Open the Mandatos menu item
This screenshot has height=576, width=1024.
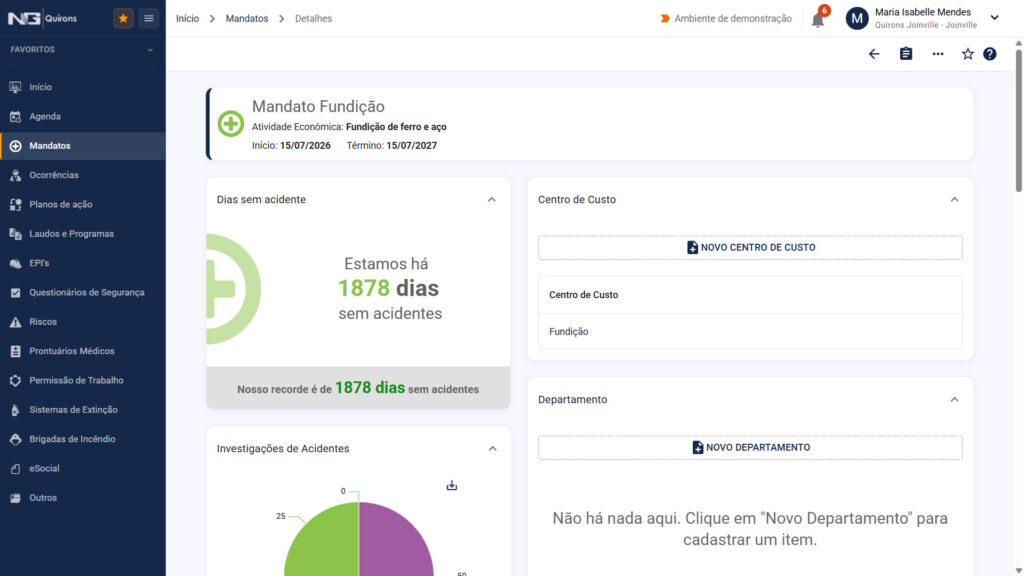[x=83, y=146]
